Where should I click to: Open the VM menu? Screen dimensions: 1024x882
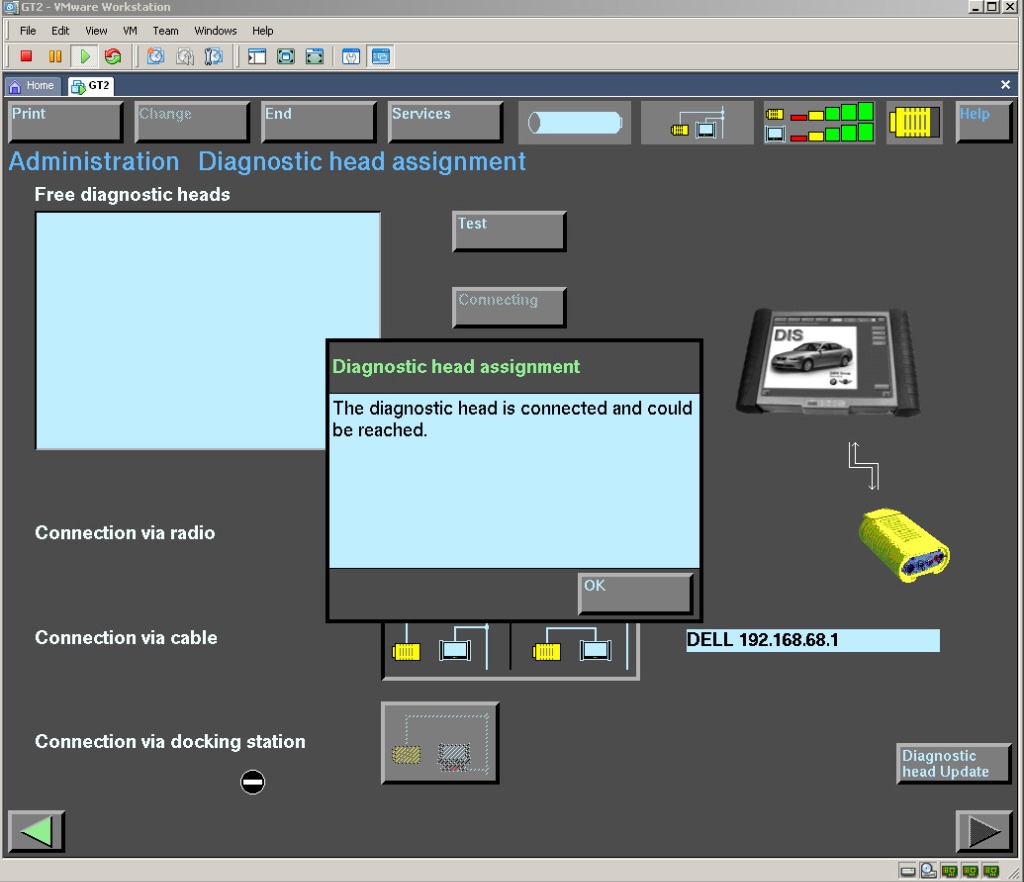[130, 31]
